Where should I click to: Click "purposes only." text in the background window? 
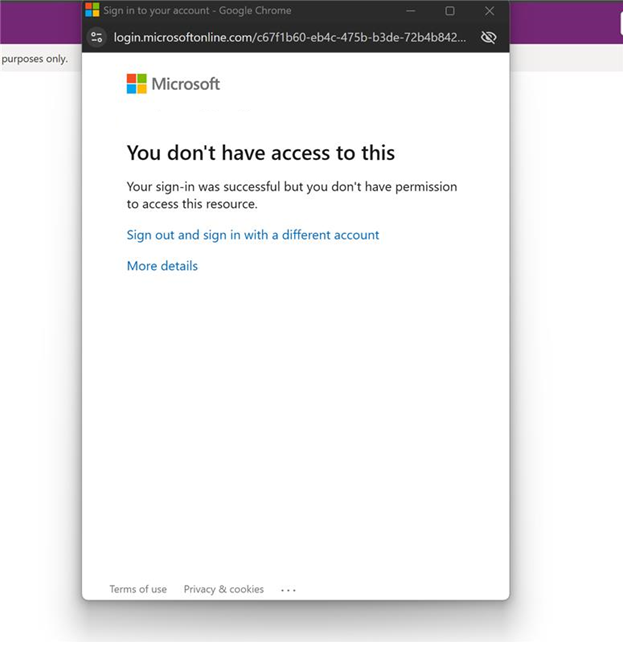[x=35, y=59]
